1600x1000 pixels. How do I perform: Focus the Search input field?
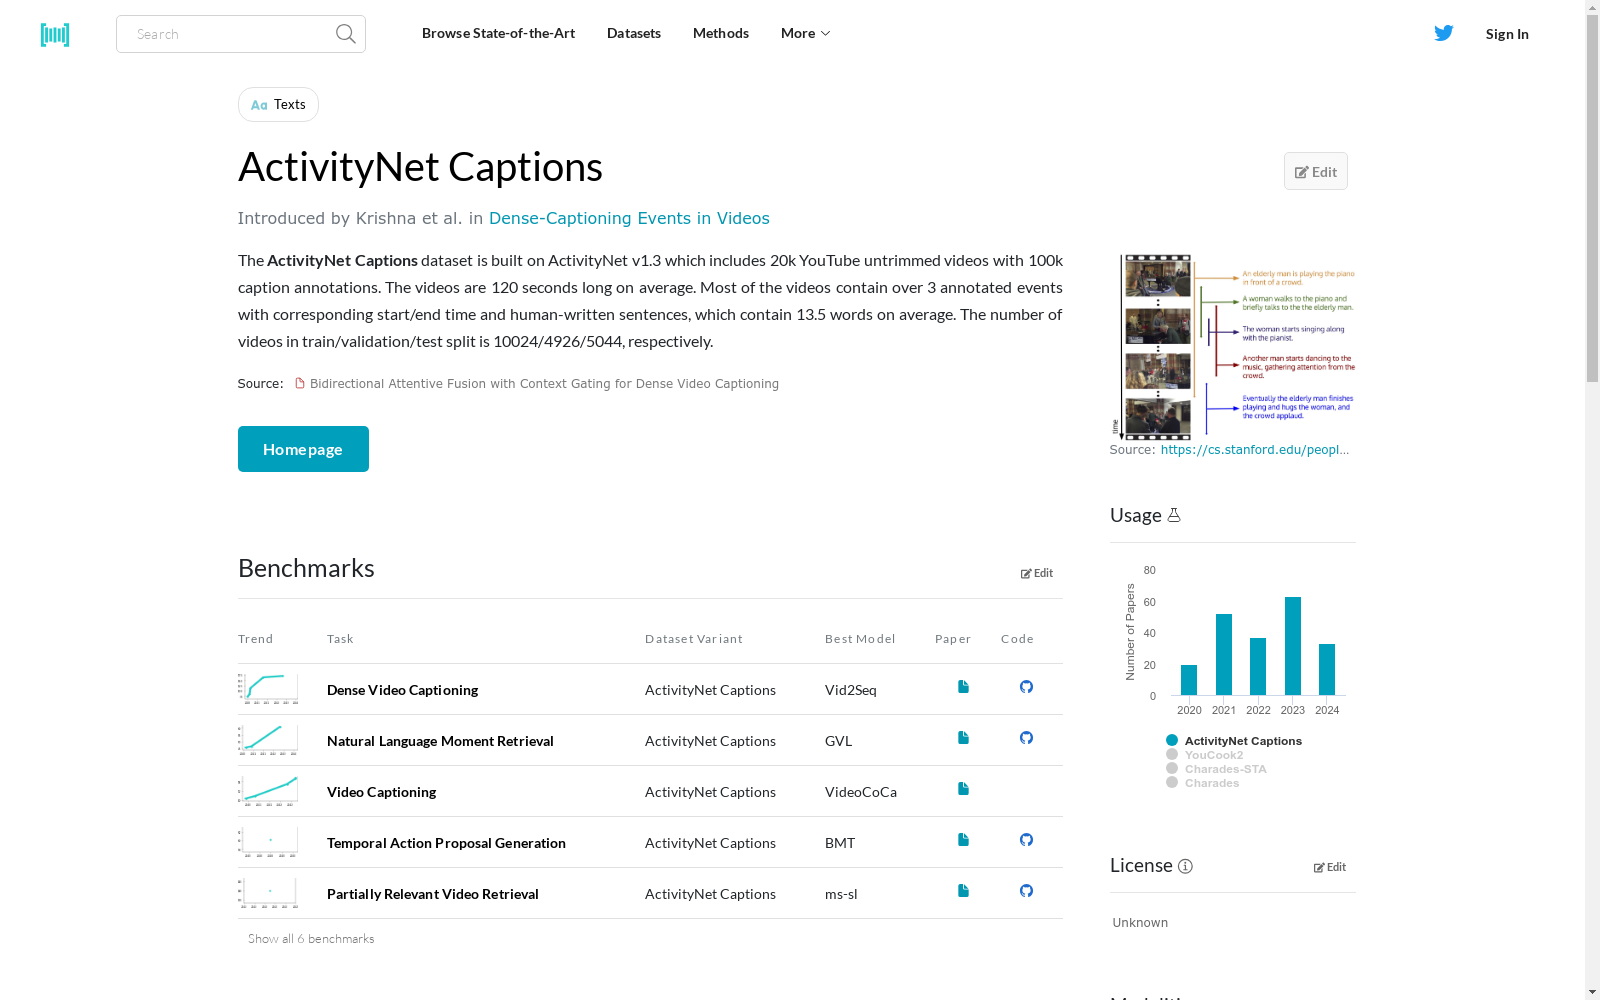(x=230, y=34)
